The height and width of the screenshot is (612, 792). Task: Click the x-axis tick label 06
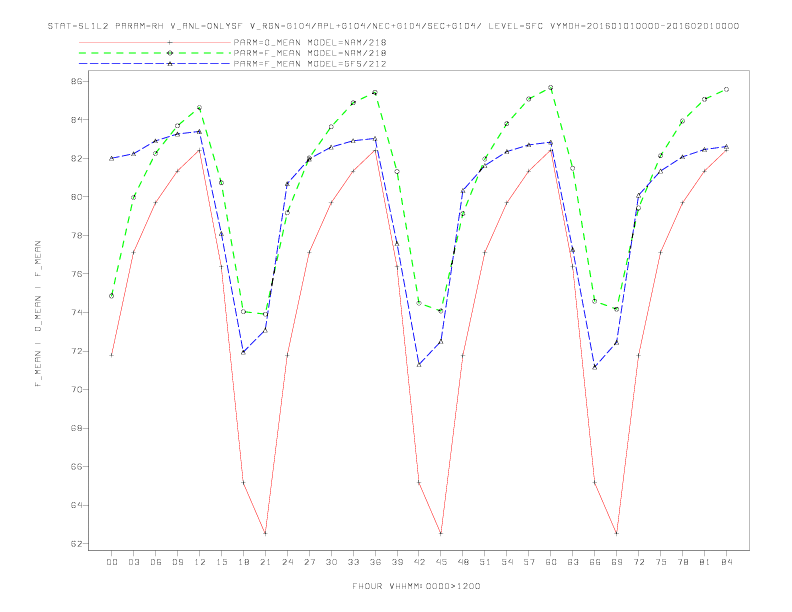point(156,562)
